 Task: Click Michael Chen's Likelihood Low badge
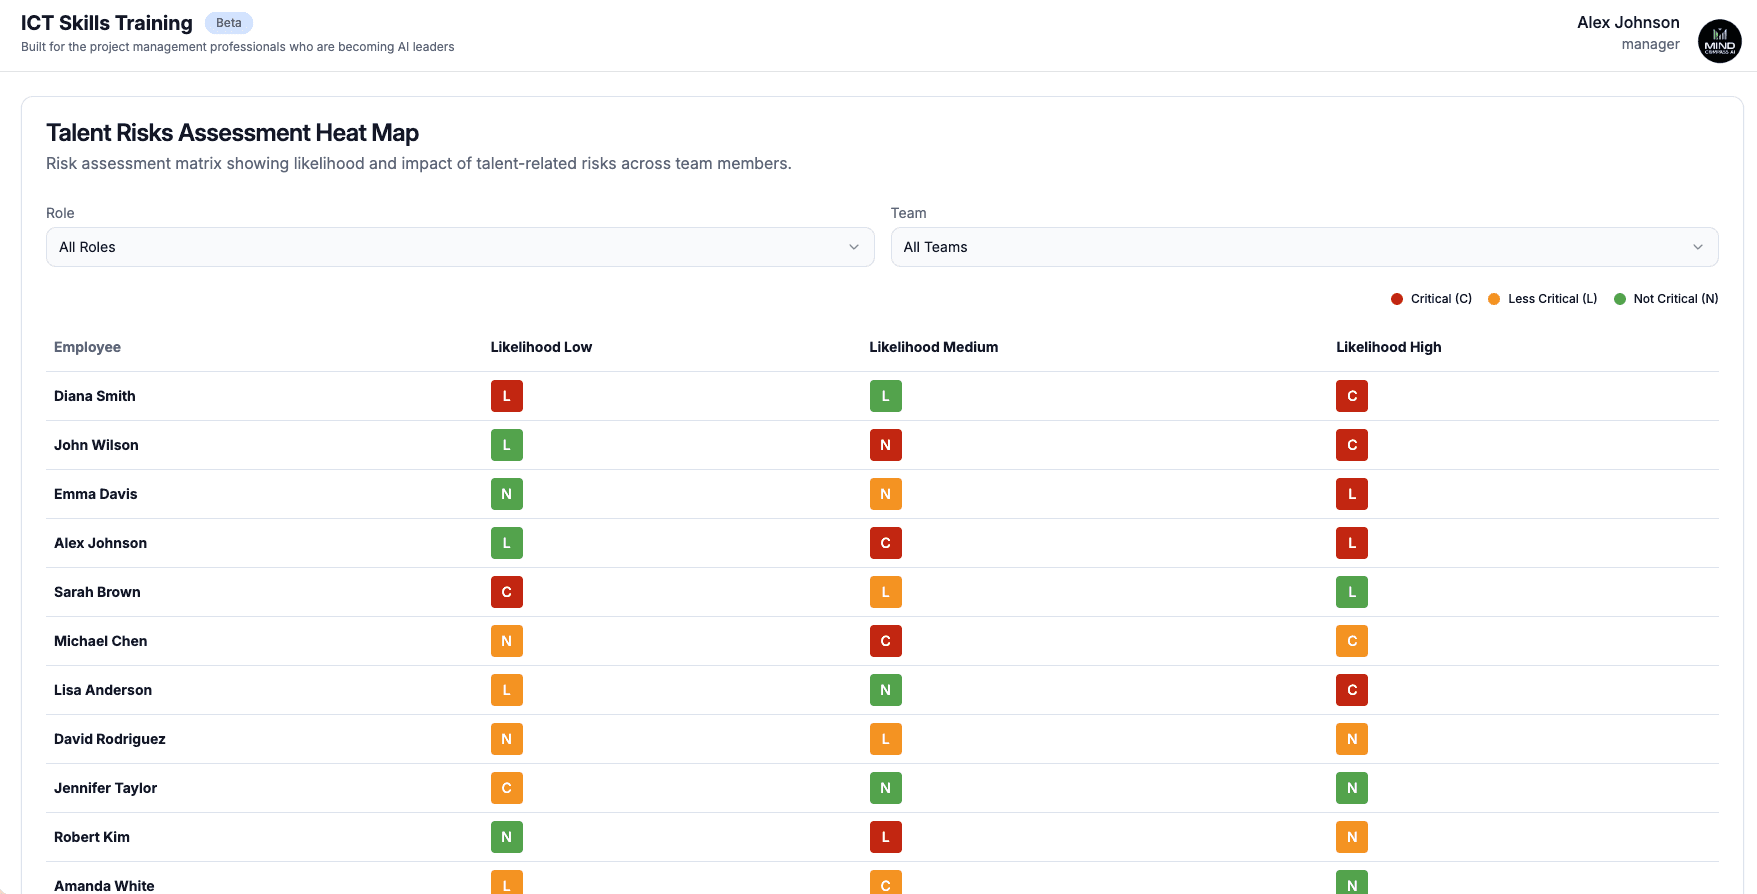[507, 641]
